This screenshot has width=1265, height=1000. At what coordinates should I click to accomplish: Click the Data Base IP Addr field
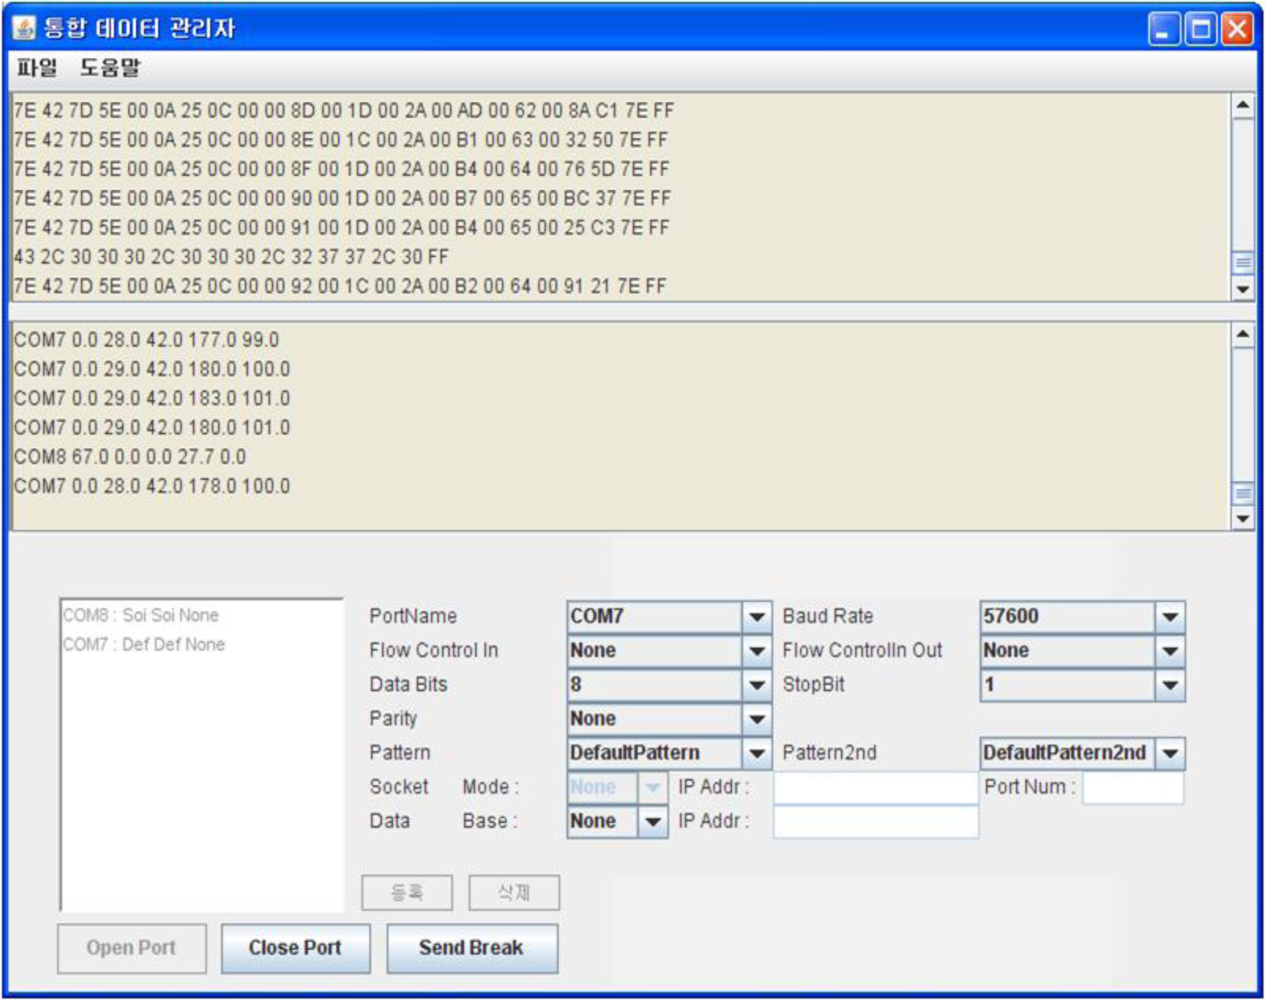[x=875, y=822]
